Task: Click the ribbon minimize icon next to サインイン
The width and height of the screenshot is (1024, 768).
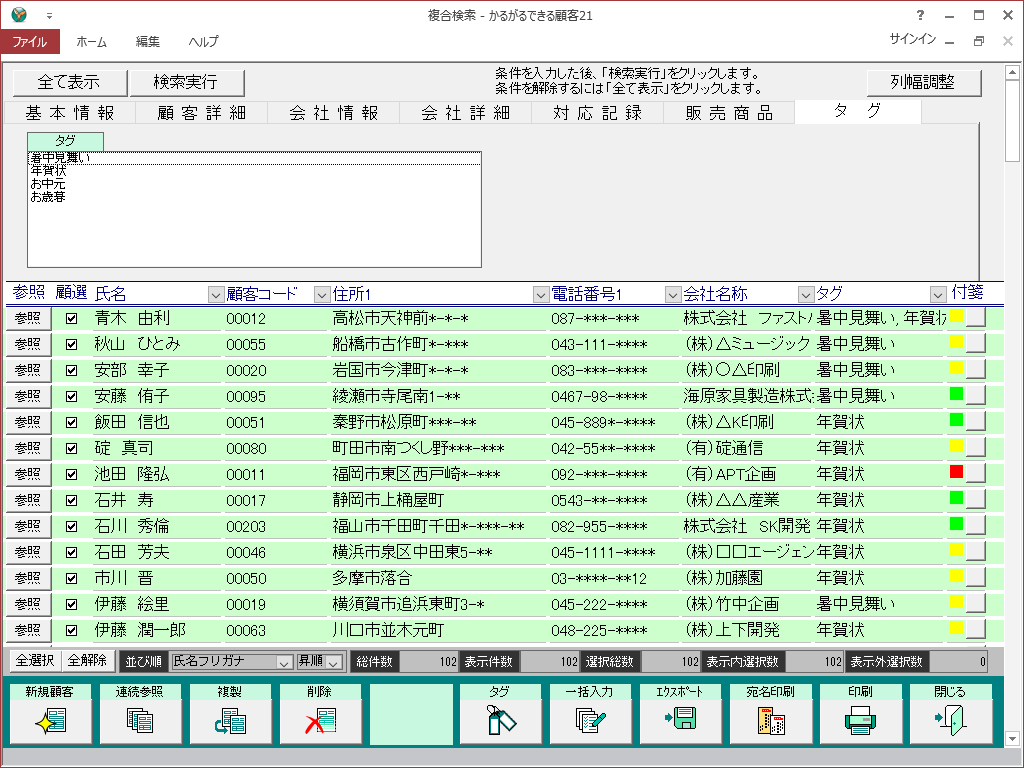Action: click(x=950, y=42)
